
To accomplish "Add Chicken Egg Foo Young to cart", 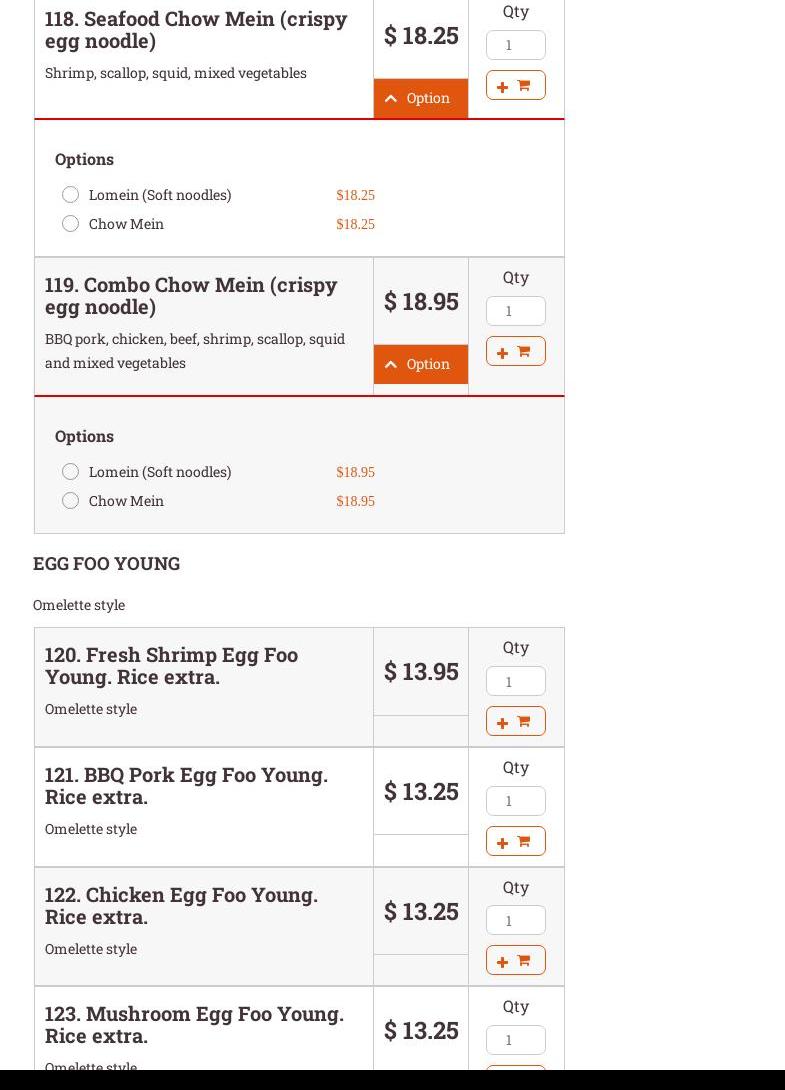I will pos(515,961).
